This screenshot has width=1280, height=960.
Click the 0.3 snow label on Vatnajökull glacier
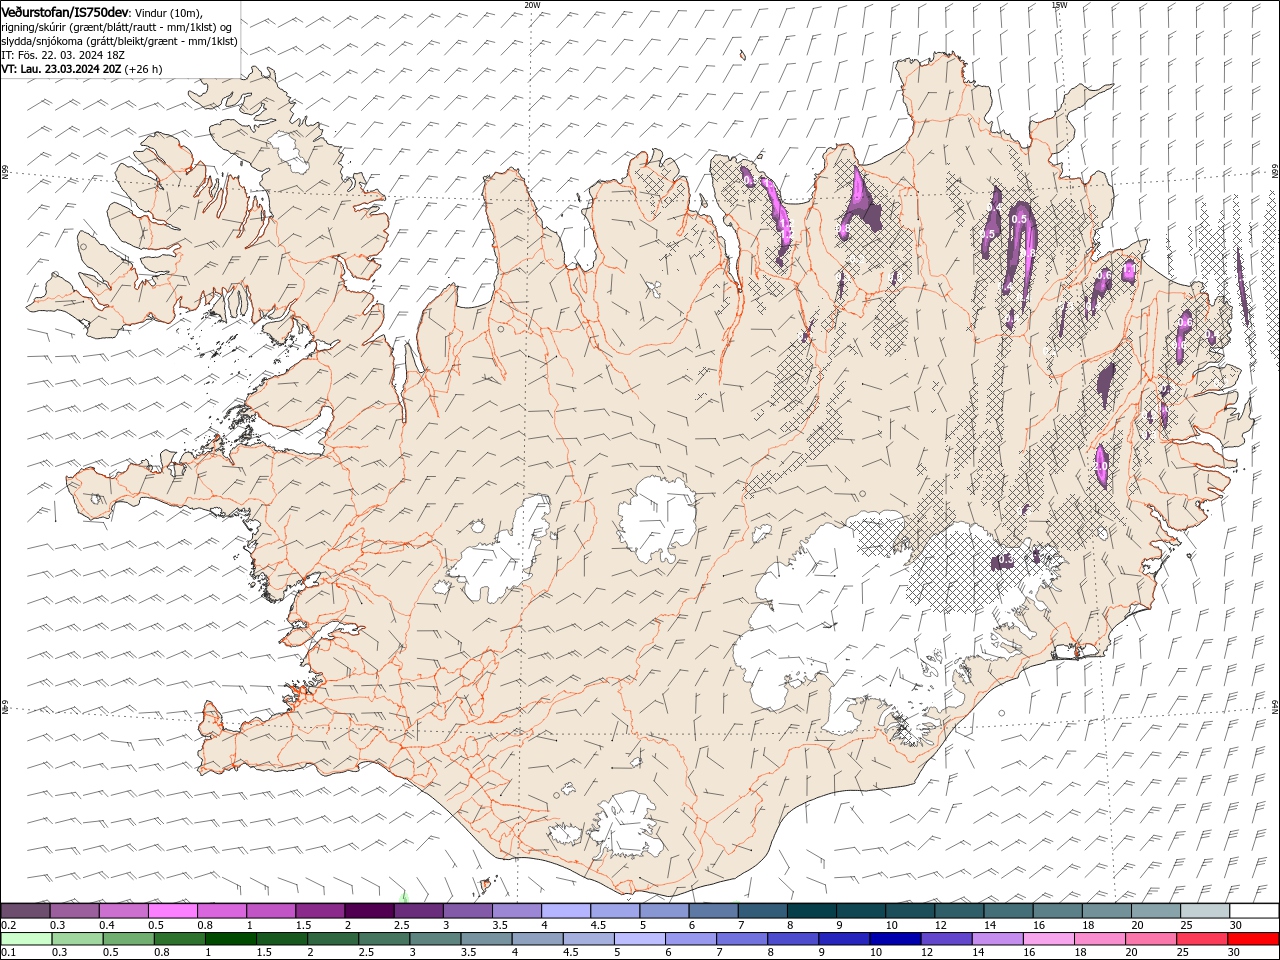[1004, 561]
